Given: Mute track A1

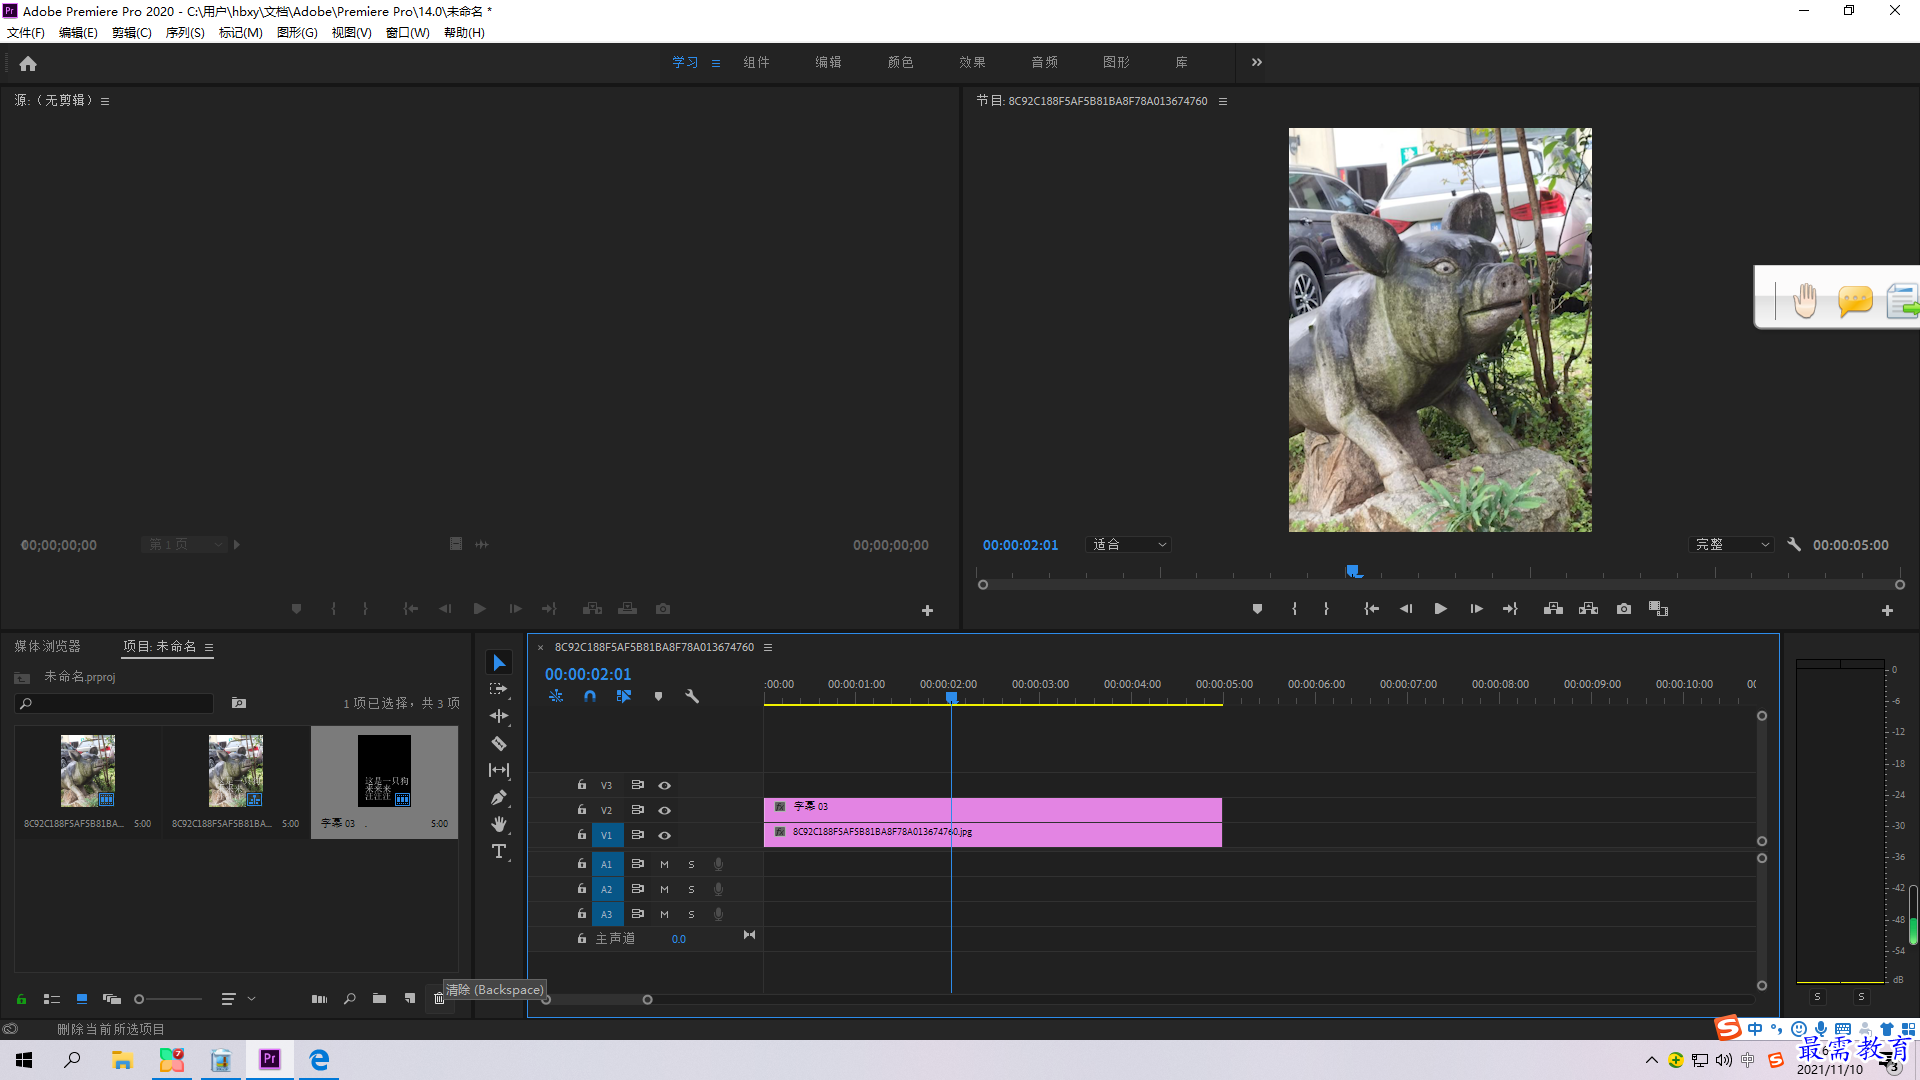Looking at the screenshot, I should coord(664,864).
